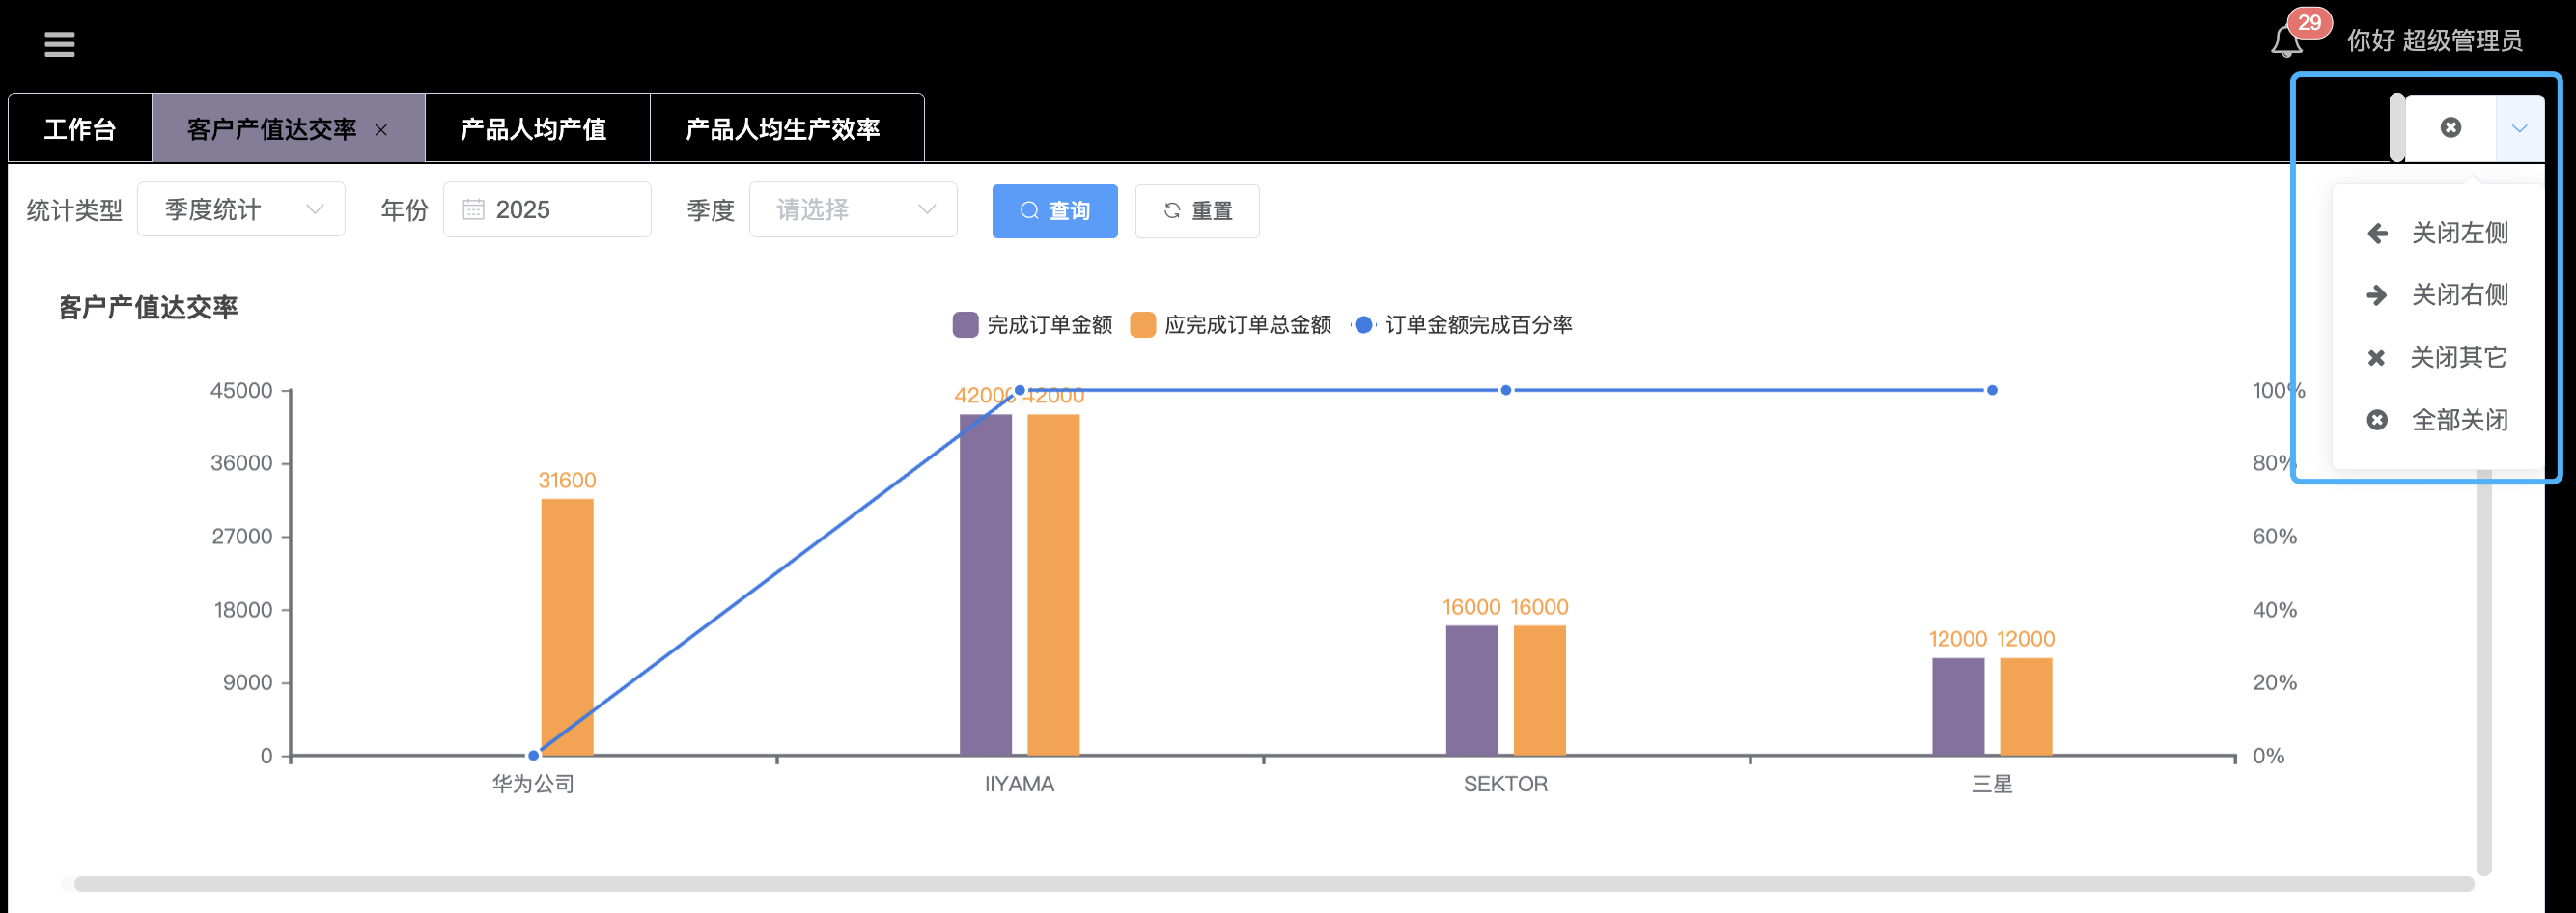
Task: Click the left arrow icon for 关闭左侧
Action: coord(2377,234)
